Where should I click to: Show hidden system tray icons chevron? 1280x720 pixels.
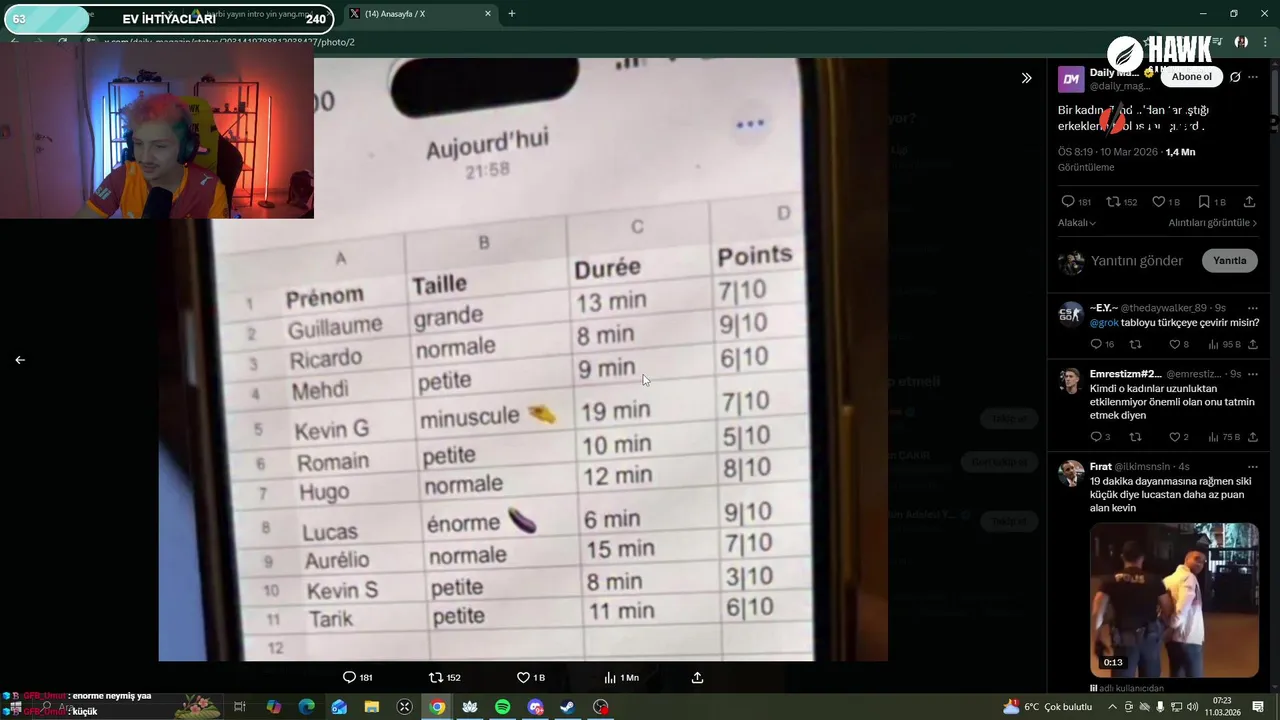point(1113,707)
